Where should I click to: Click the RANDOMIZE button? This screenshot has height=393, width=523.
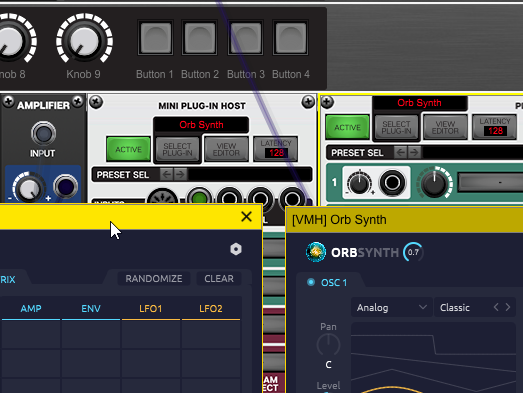coord(154,279)
